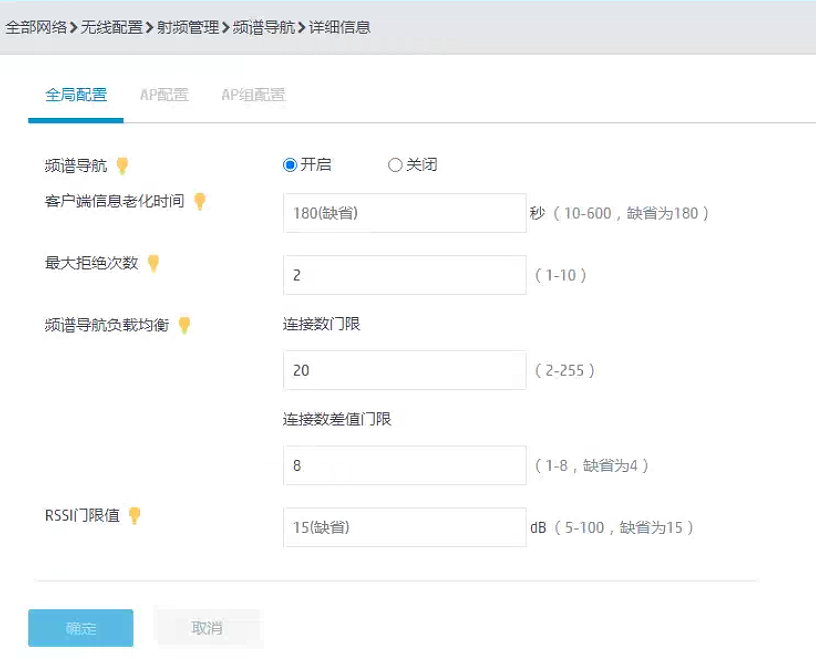
Task: Open the AP组配置 tab
Action: pos(253,96)
